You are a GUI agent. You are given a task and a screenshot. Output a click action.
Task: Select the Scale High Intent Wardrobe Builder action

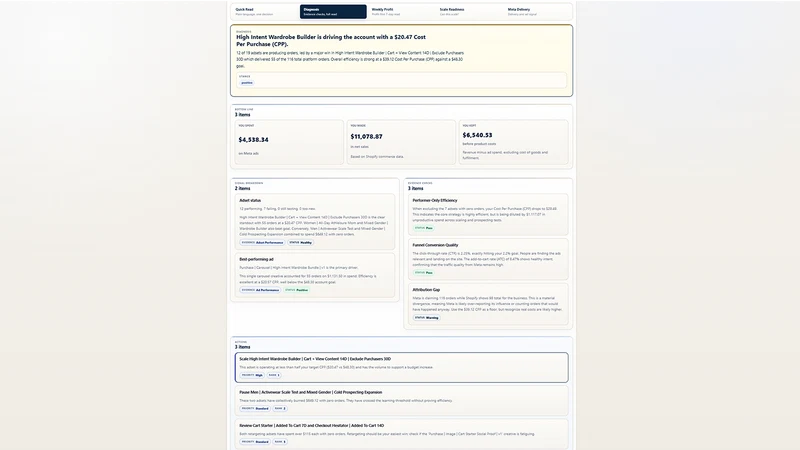tap(402, 367)
